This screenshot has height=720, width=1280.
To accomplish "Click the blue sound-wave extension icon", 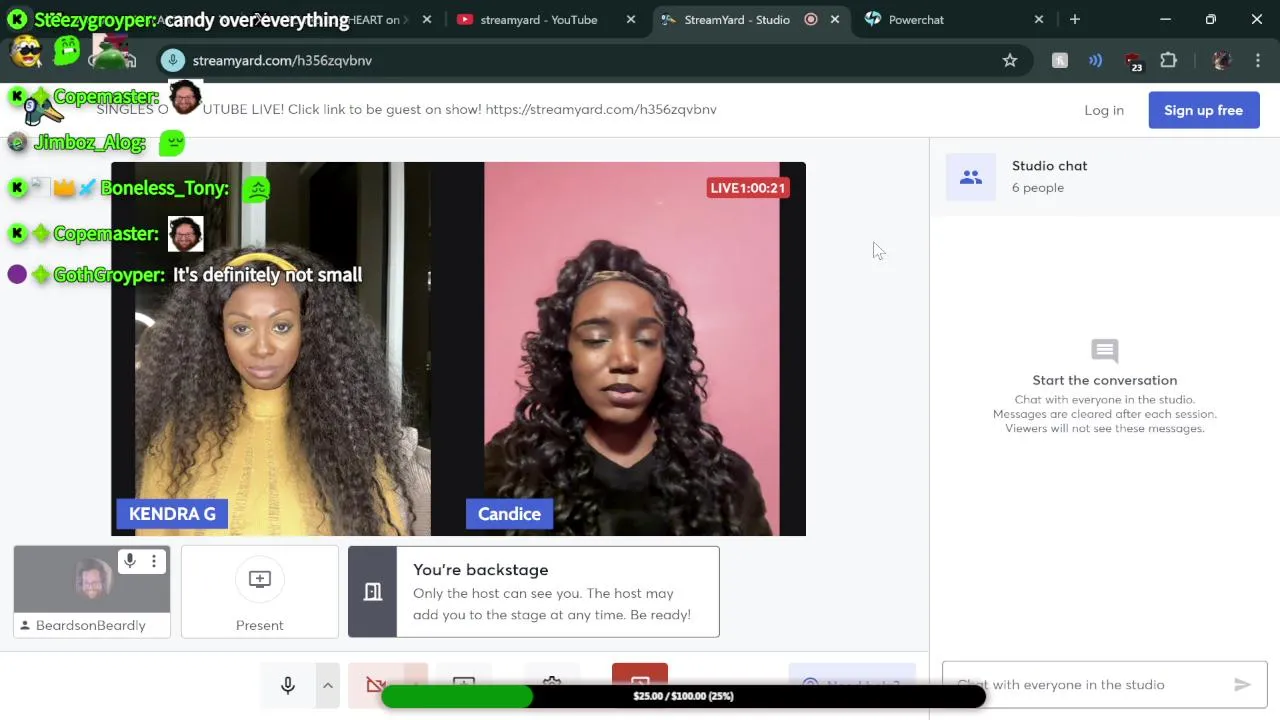I will pos(1096,60).
